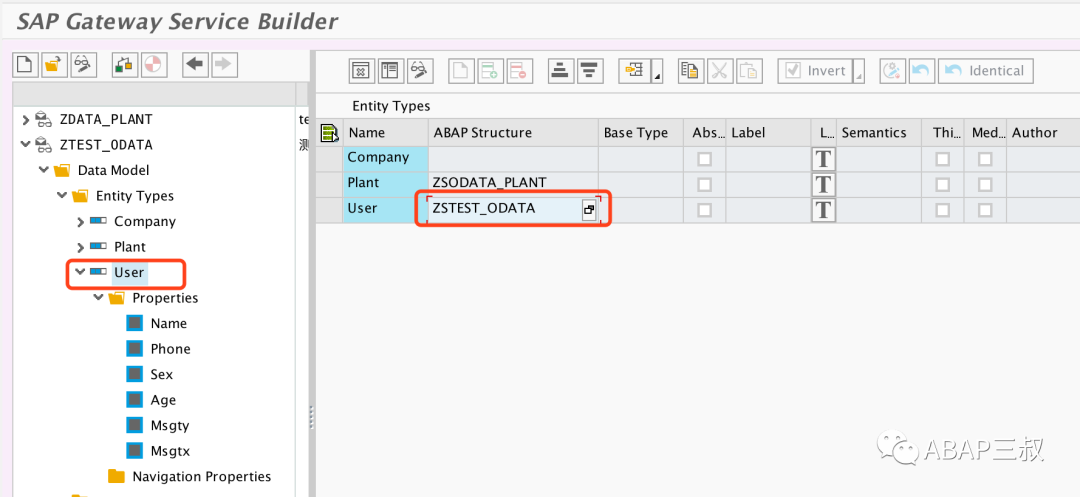Enable the Thing checkbox in Plant row
The image size is (1080, 497).
pos(942,184)
